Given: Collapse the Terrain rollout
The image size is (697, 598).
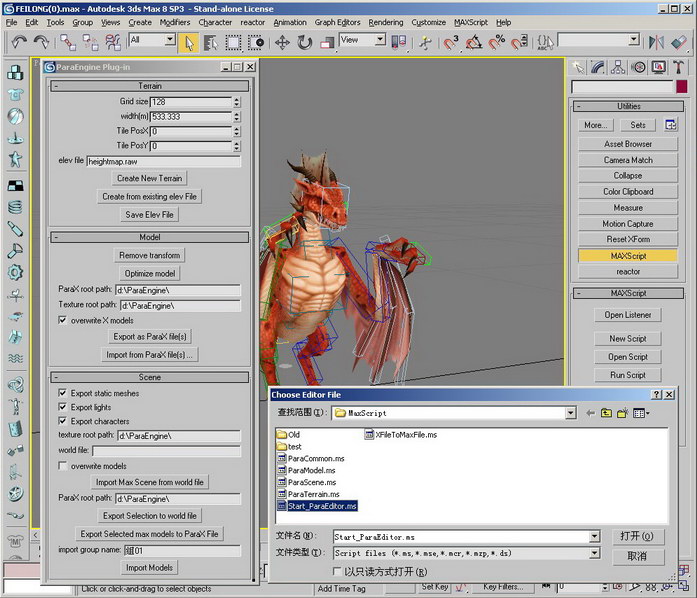Looking at the screenshot, I should pyautogui.click(x=149, y=86).
